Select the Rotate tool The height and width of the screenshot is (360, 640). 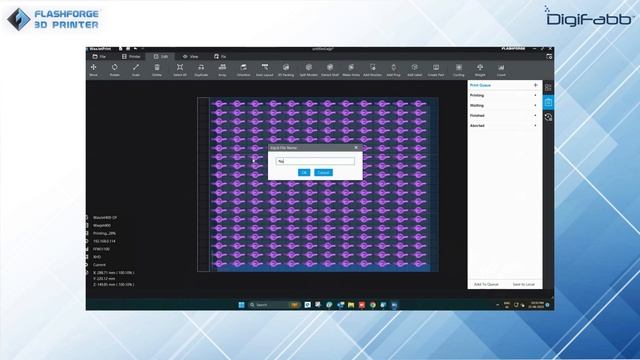[x=115, y=70]
